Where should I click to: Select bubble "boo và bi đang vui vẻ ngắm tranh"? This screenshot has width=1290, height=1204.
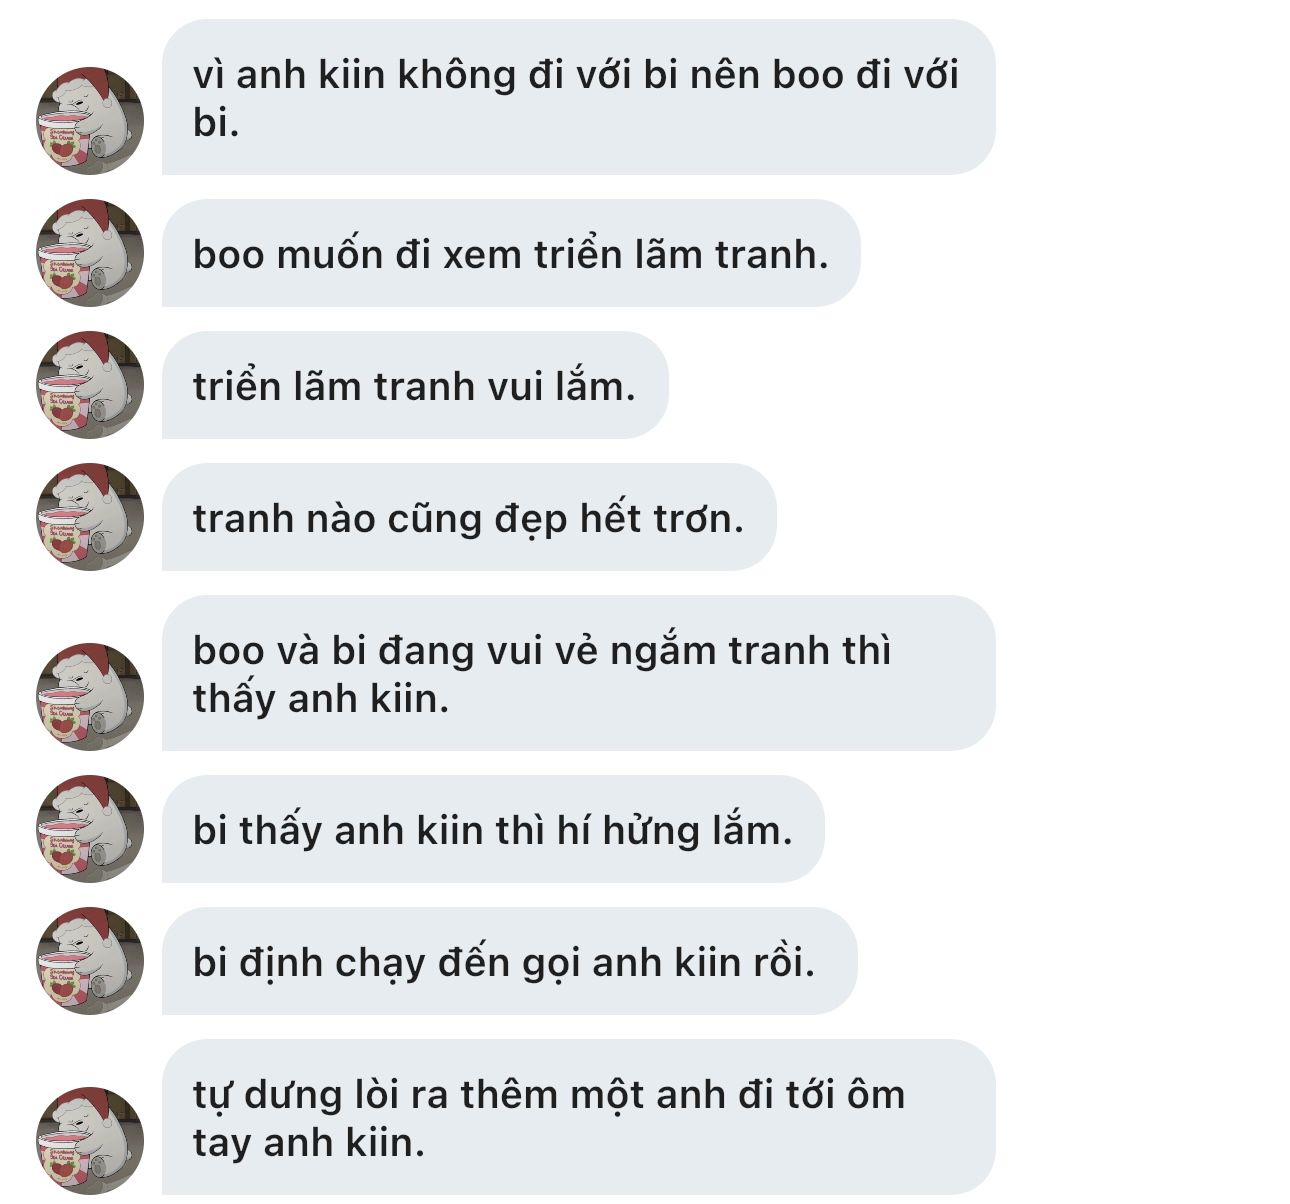(x=578, y=673)
